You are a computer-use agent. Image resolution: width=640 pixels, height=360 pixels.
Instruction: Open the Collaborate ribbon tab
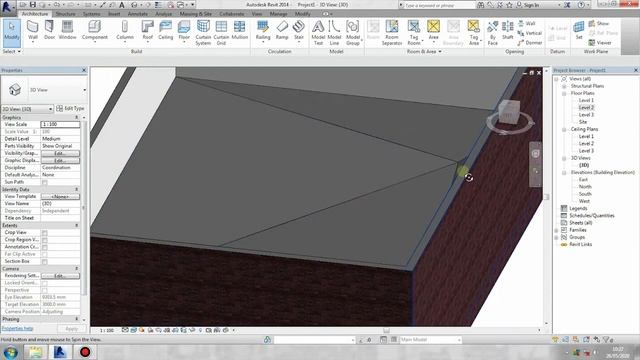tap(231, 14)
